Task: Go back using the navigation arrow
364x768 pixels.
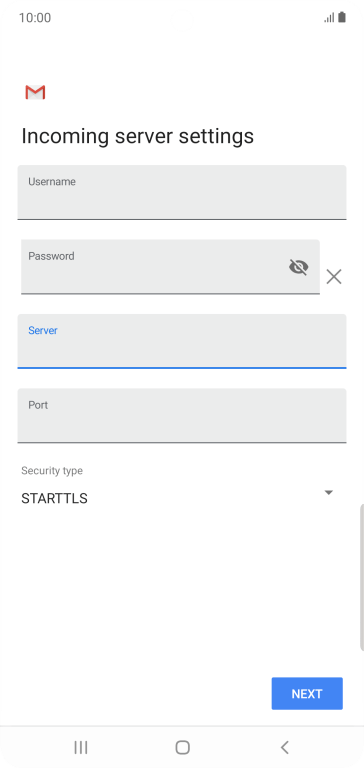Action: 284,747
